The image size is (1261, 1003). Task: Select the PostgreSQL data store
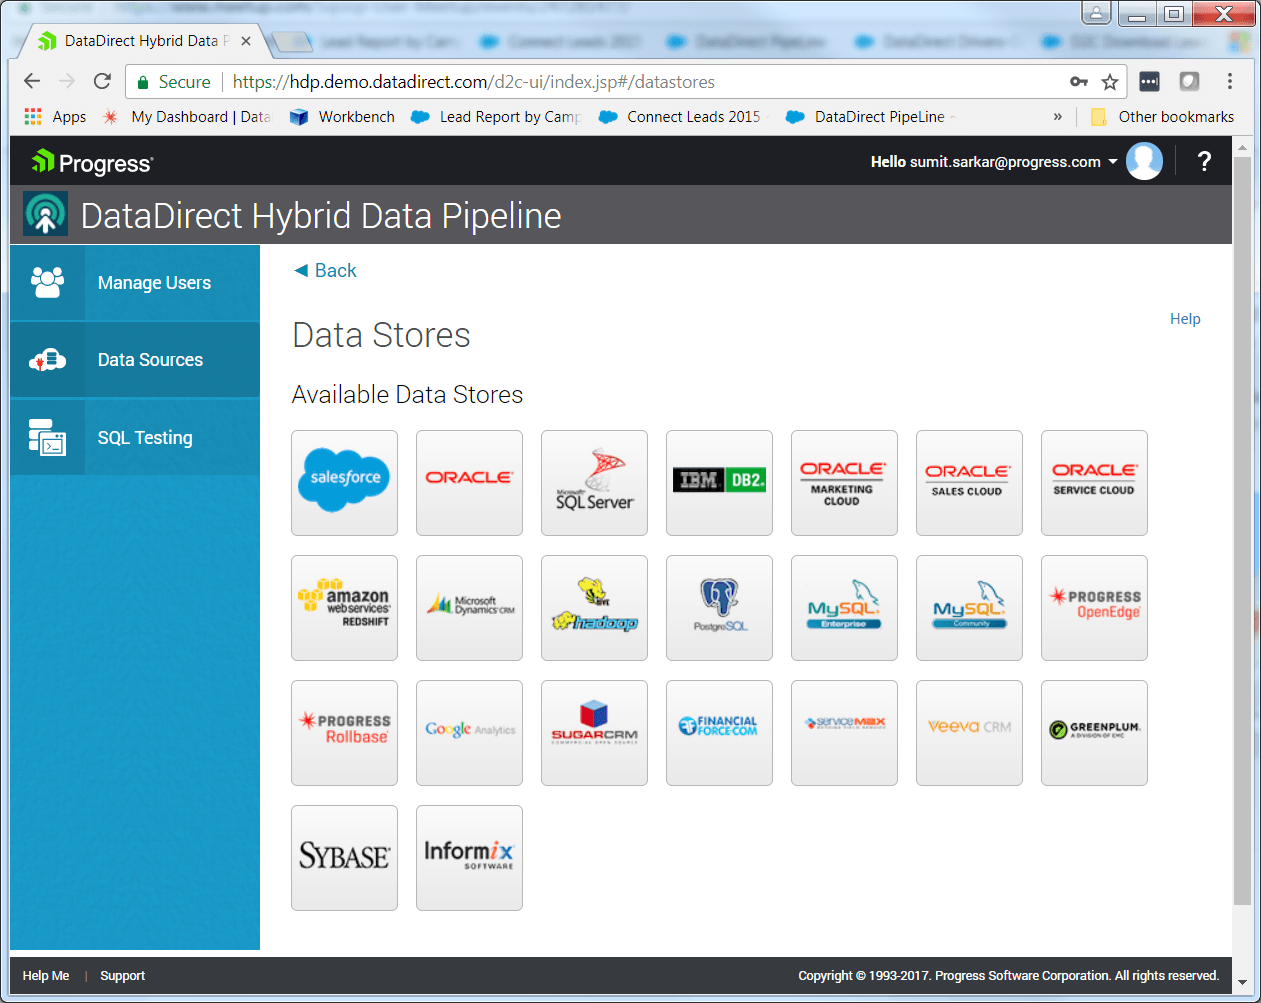[719, 607]
